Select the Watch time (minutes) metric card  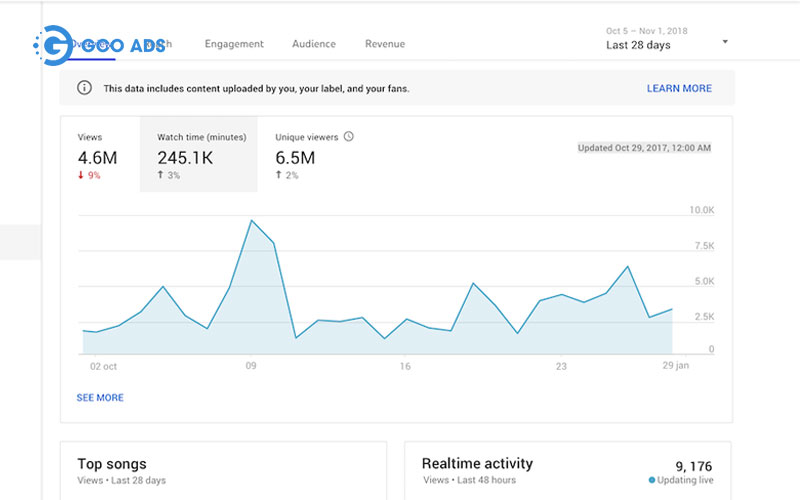click(x=198, y=155)
